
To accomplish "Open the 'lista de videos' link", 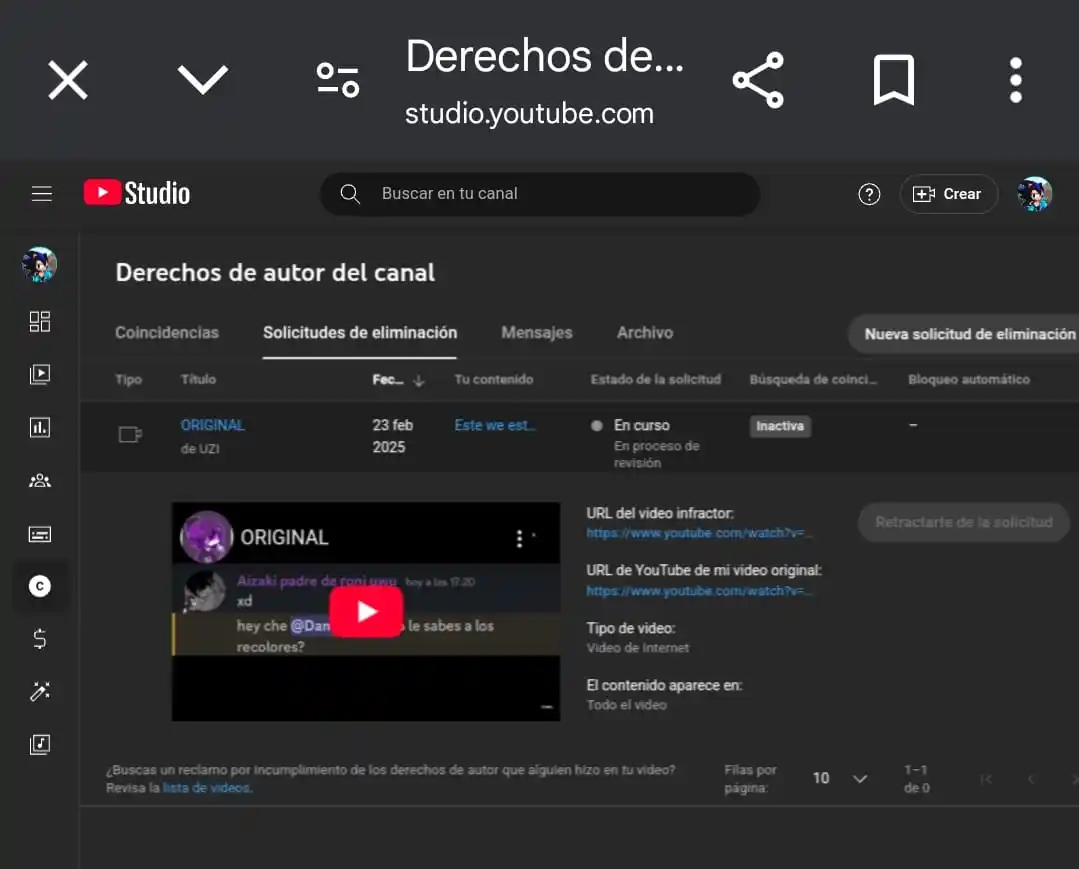I will [206, 788].
